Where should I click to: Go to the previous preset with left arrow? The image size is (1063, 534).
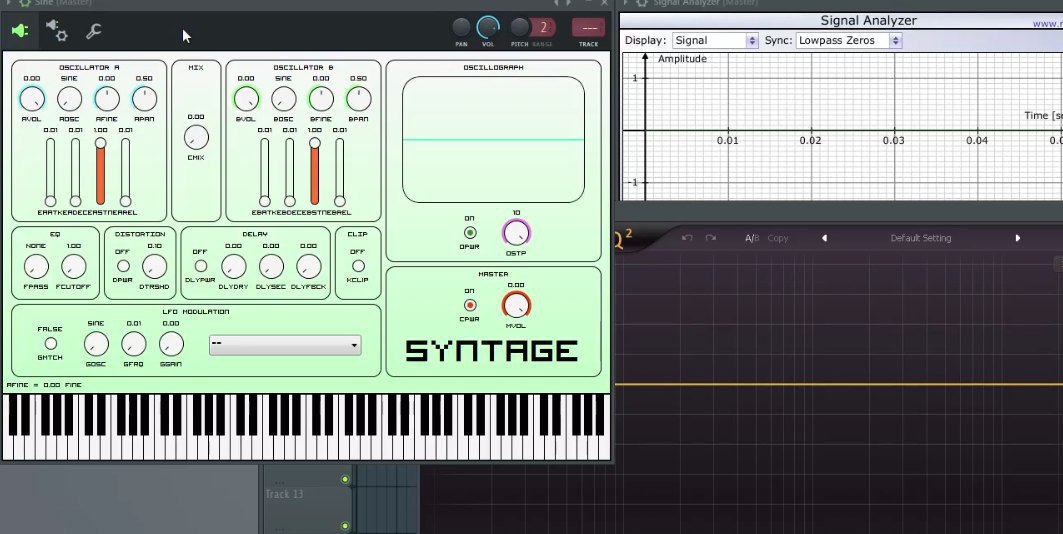[825, 238]
